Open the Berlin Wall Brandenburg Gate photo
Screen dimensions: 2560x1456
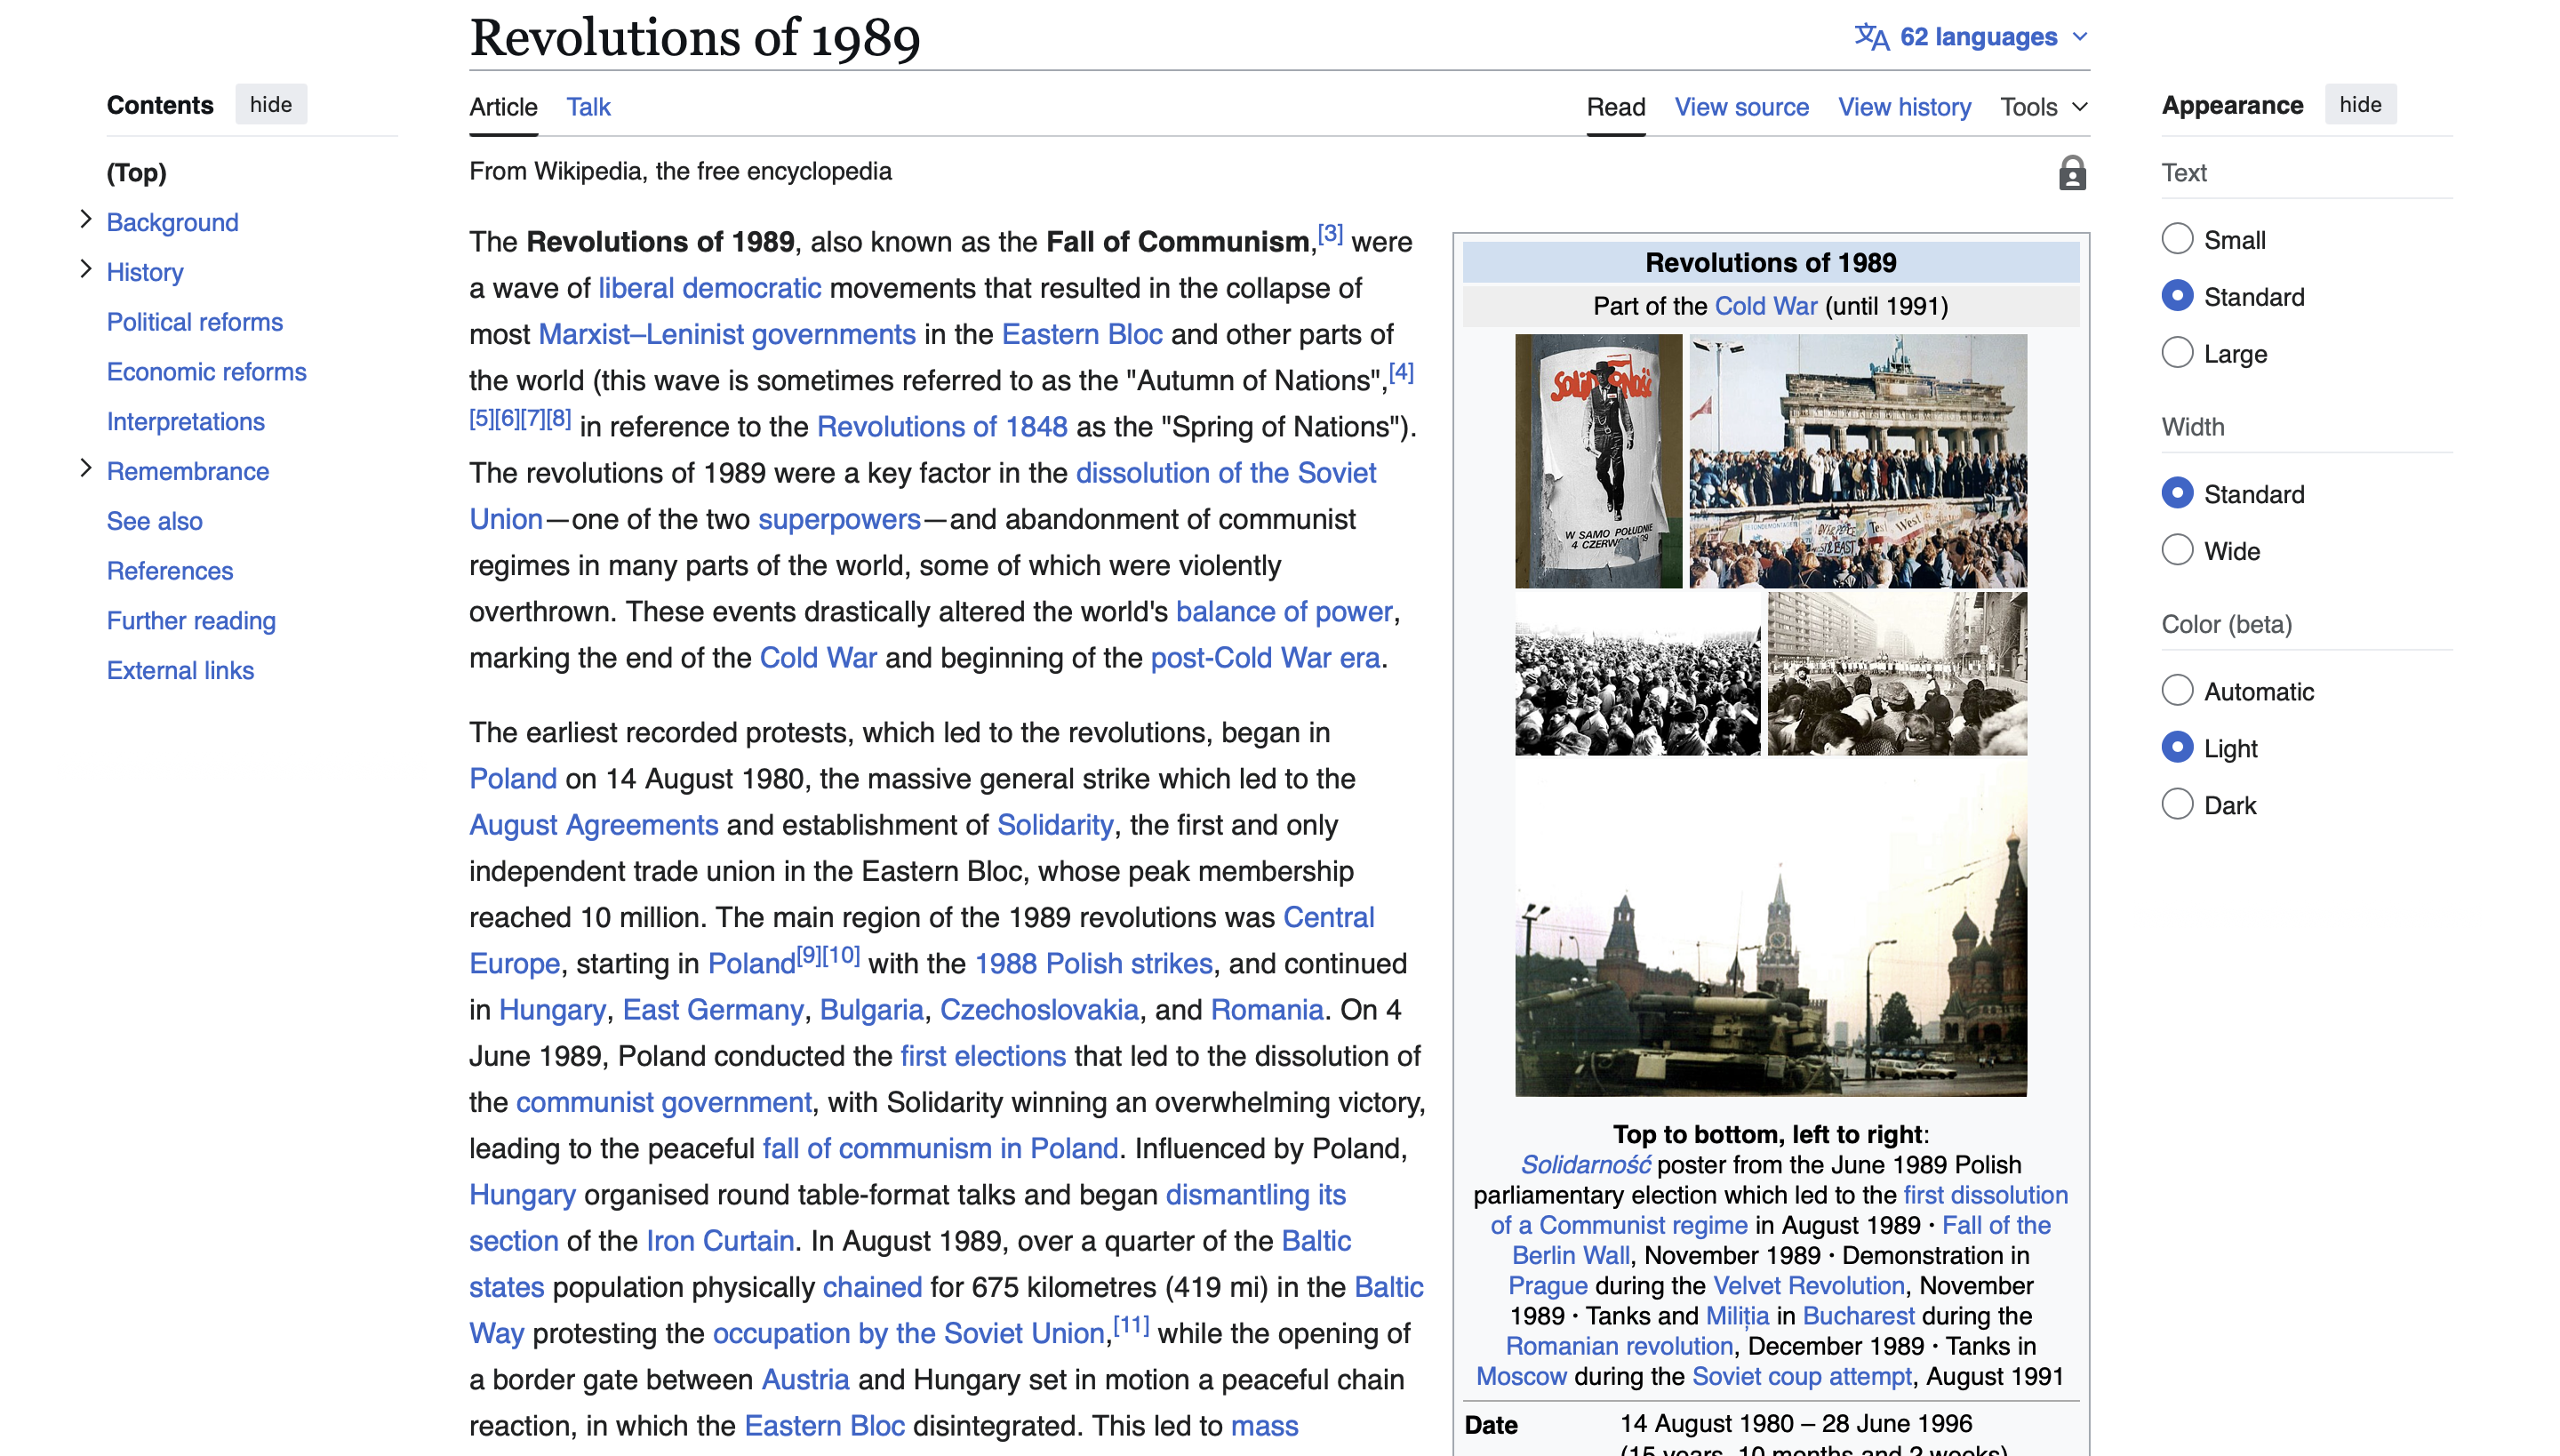click(x=1857, y=461)
